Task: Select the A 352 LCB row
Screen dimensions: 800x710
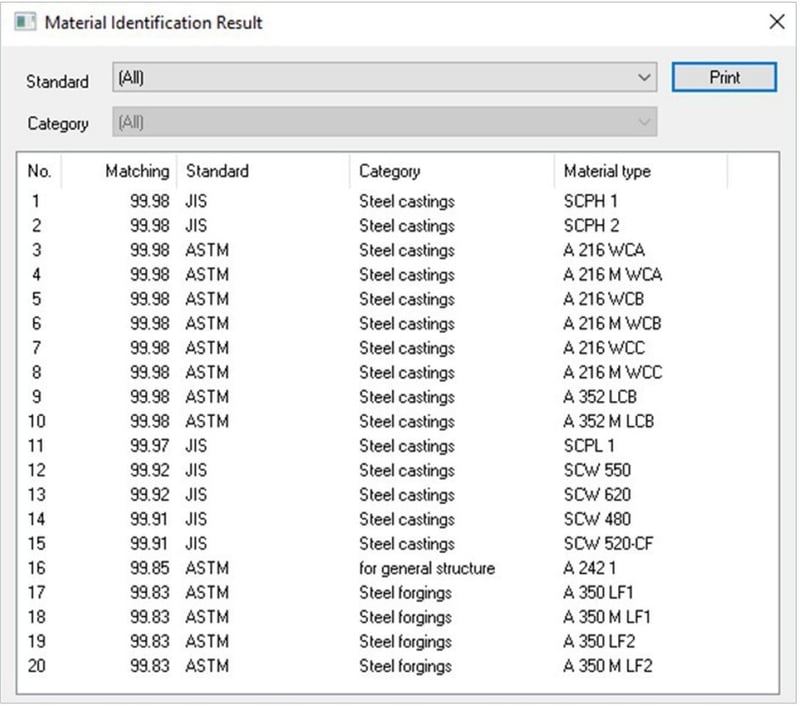Action: 600,397
